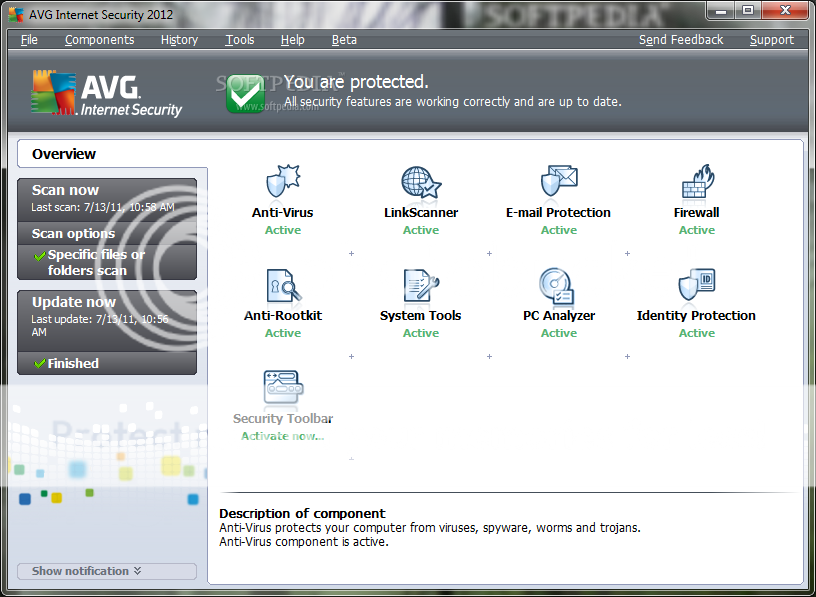Expand the Show notification panel

click(x=107, y=571)
